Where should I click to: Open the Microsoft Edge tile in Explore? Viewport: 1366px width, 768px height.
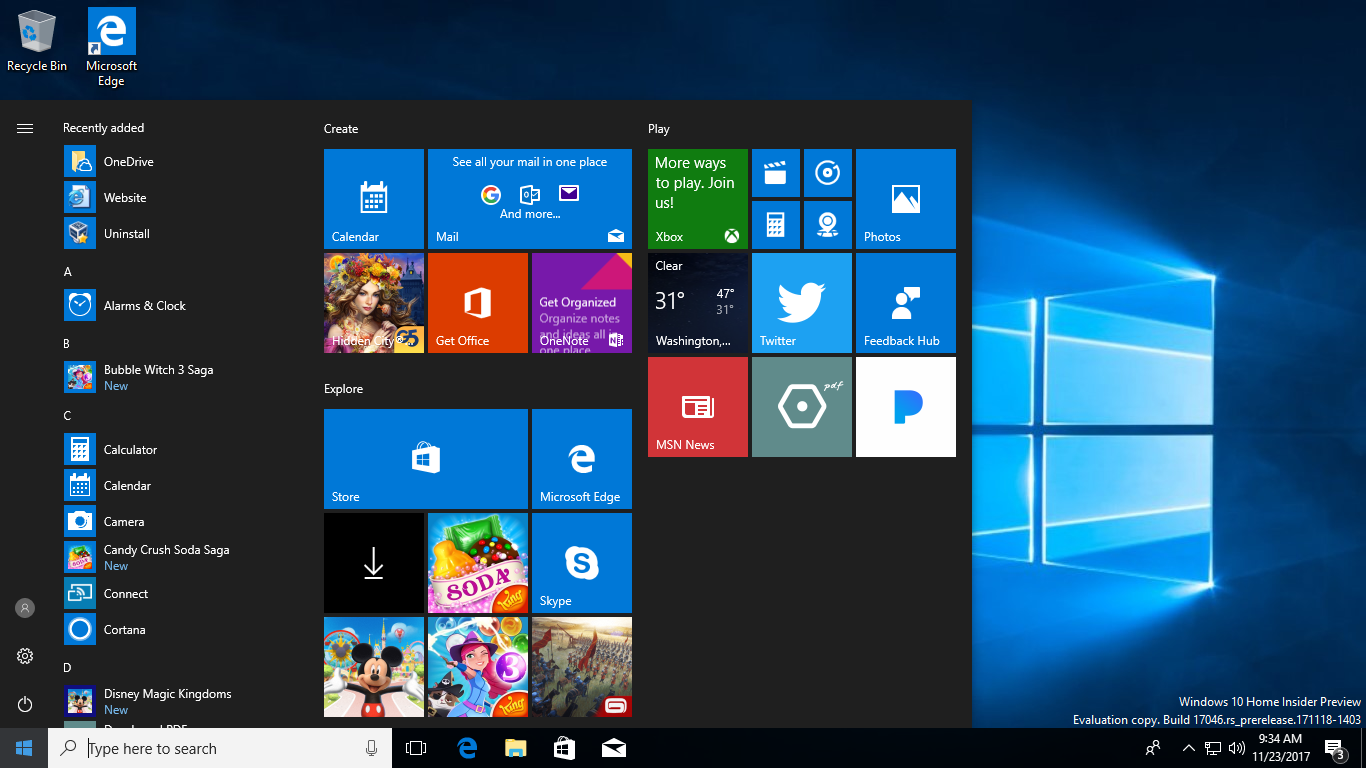coord(582,459)
